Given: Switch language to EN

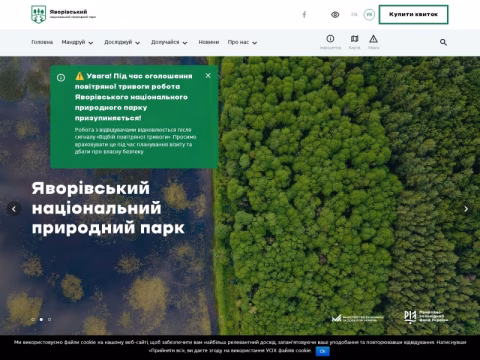Looking at the screenshot, I should pyautogui.click(x=354, y=14).
